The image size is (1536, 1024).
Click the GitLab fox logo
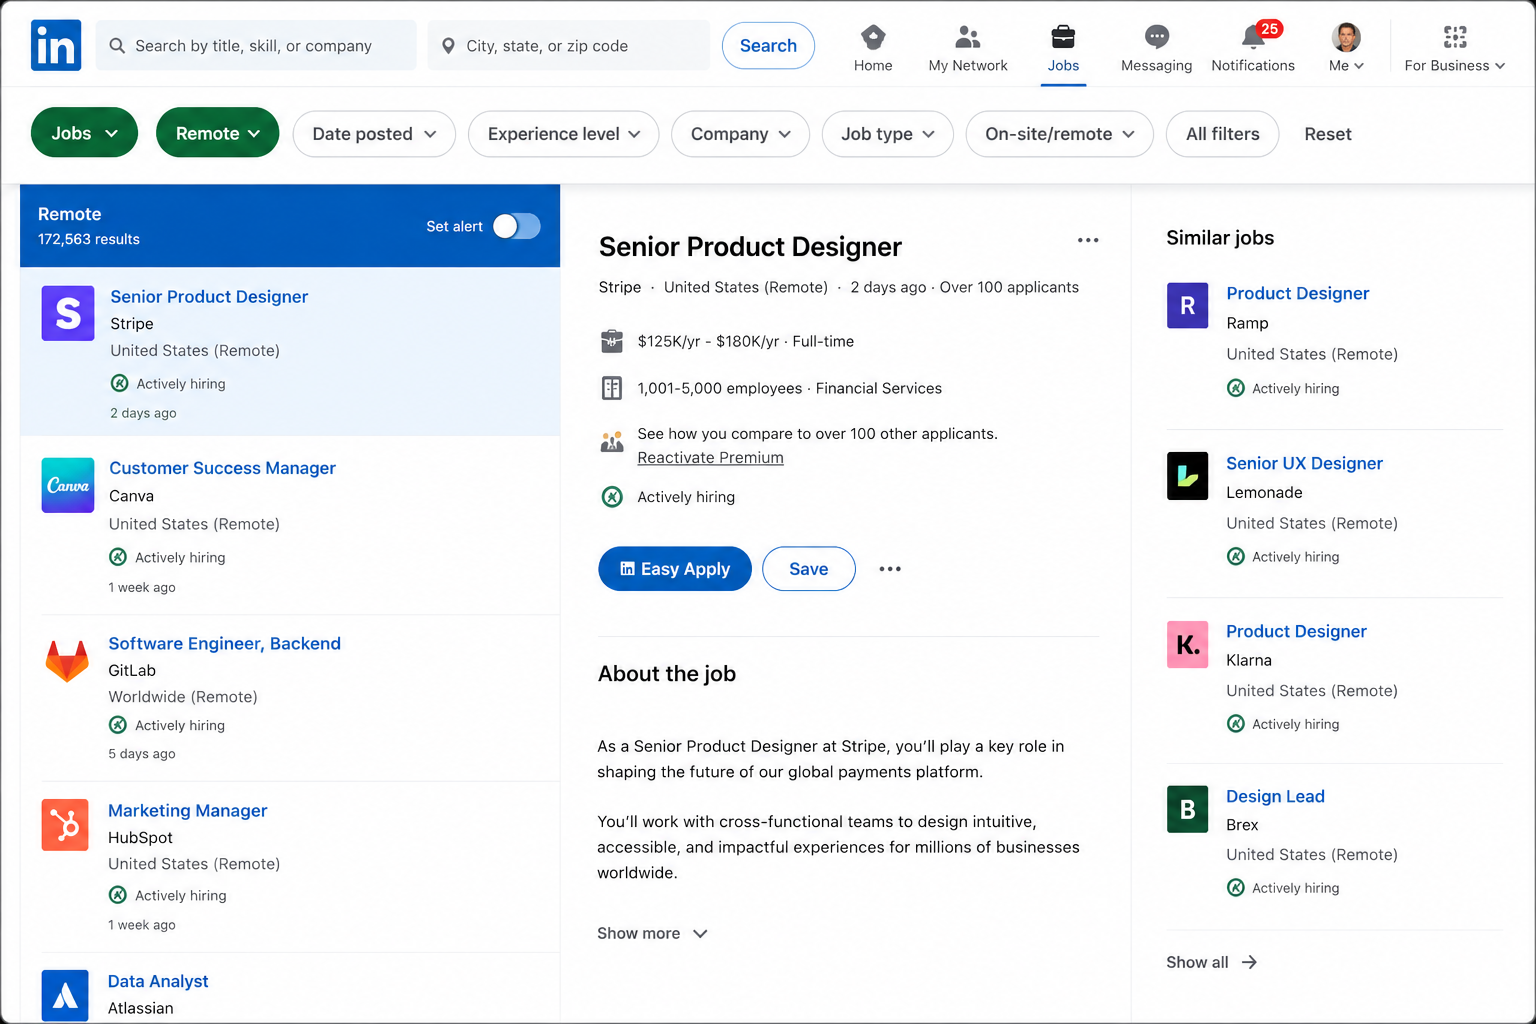click(x=67, y=661)
